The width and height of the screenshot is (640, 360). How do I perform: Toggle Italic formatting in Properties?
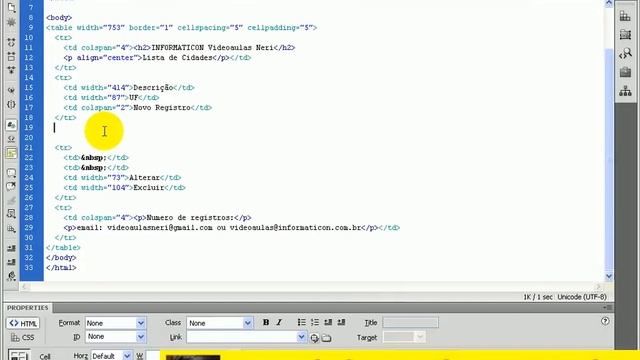[279, 322]
